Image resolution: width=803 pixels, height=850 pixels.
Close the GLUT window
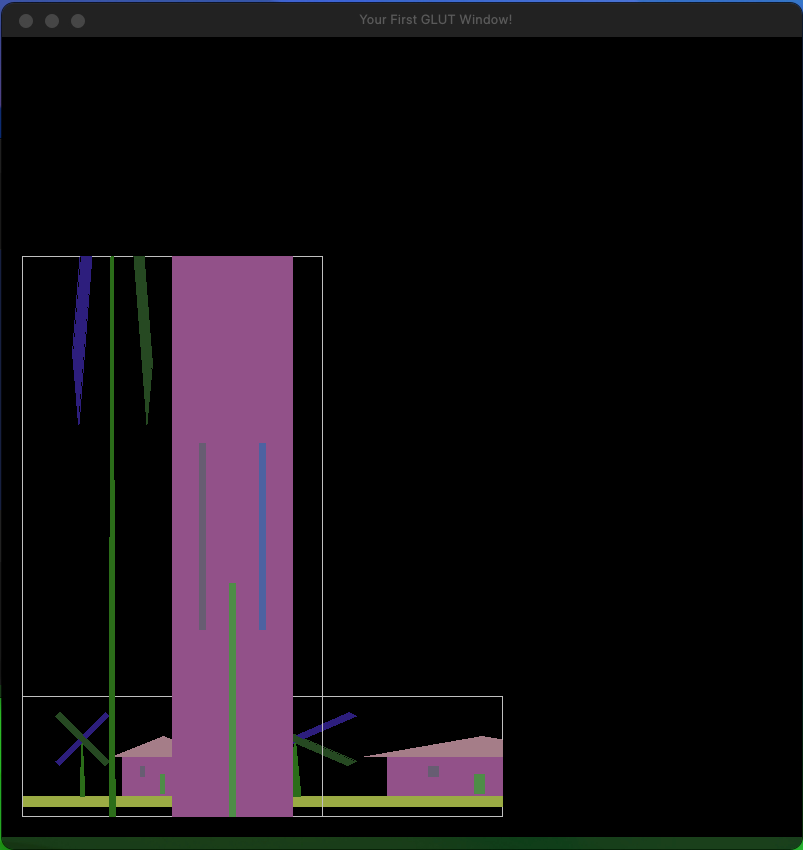(x=26, y=21)
